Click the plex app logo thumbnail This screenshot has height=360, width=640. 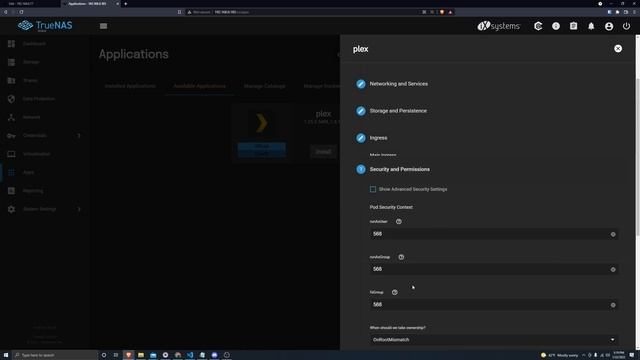click(x=262, y=123)
